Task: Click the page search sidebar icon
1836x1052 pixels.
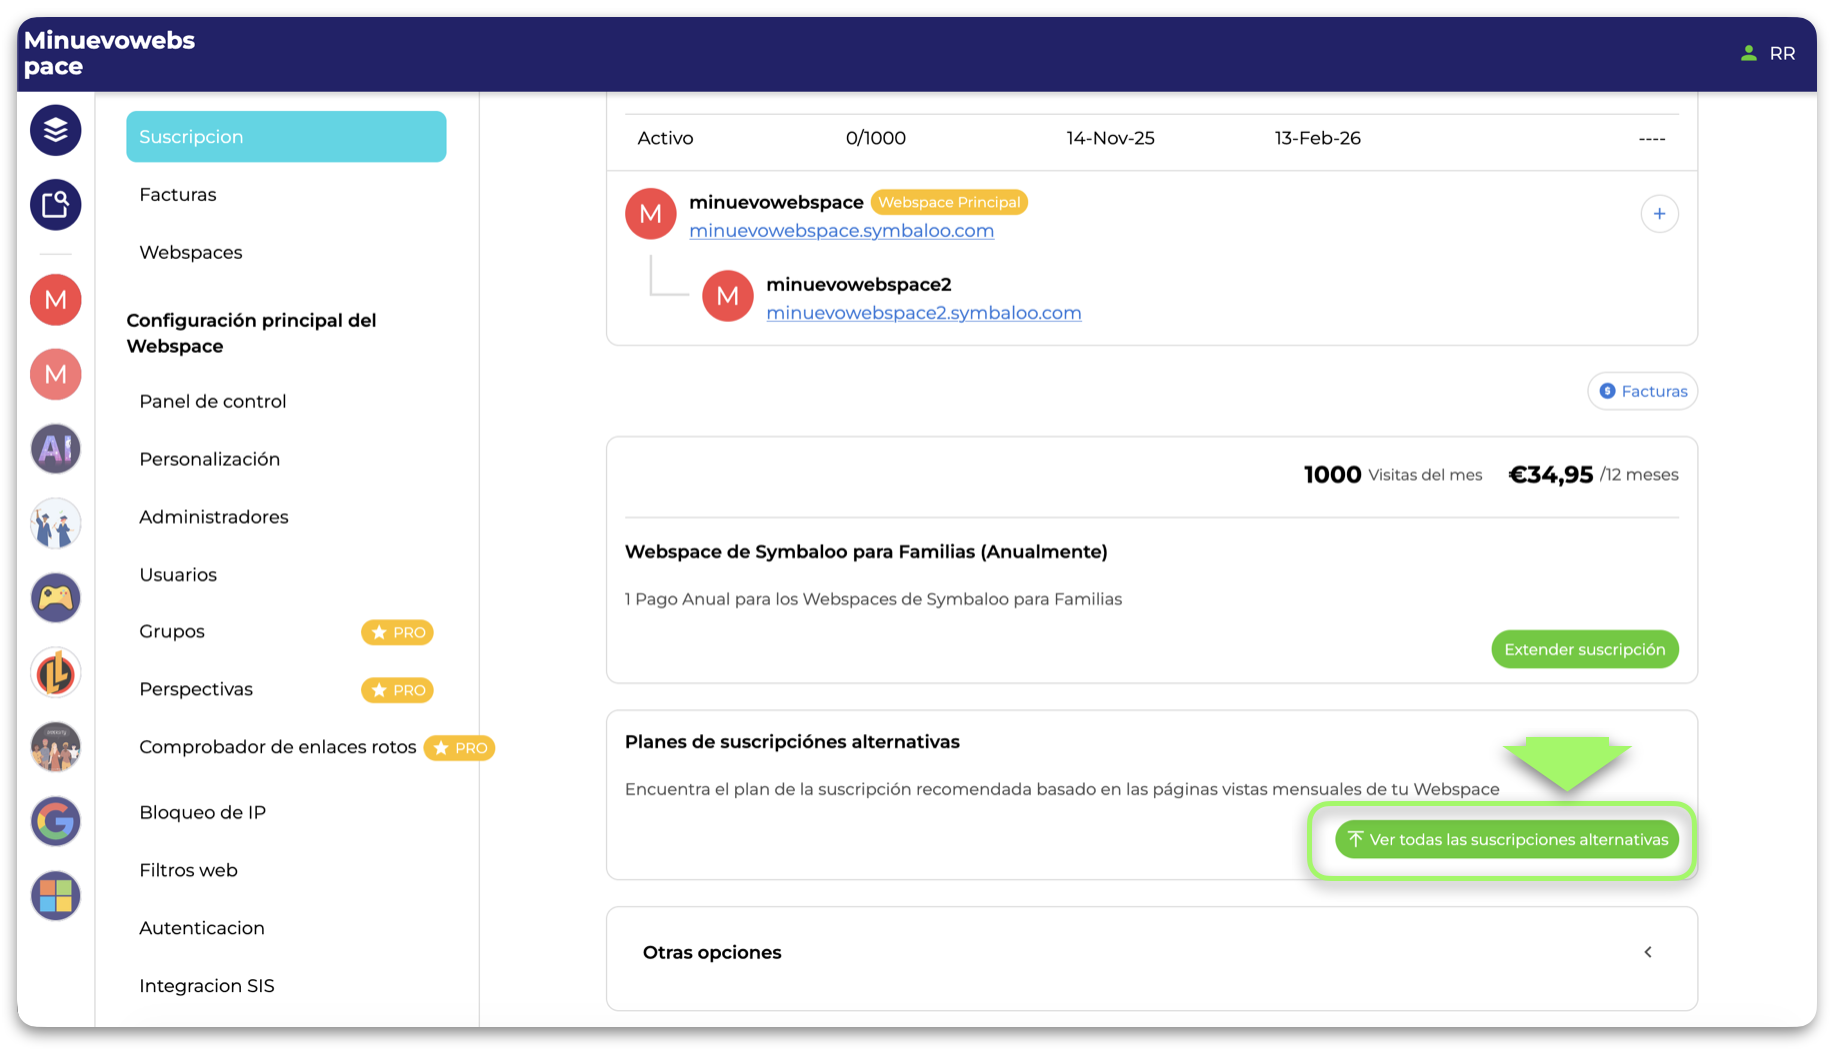Action: pos(55,205)
